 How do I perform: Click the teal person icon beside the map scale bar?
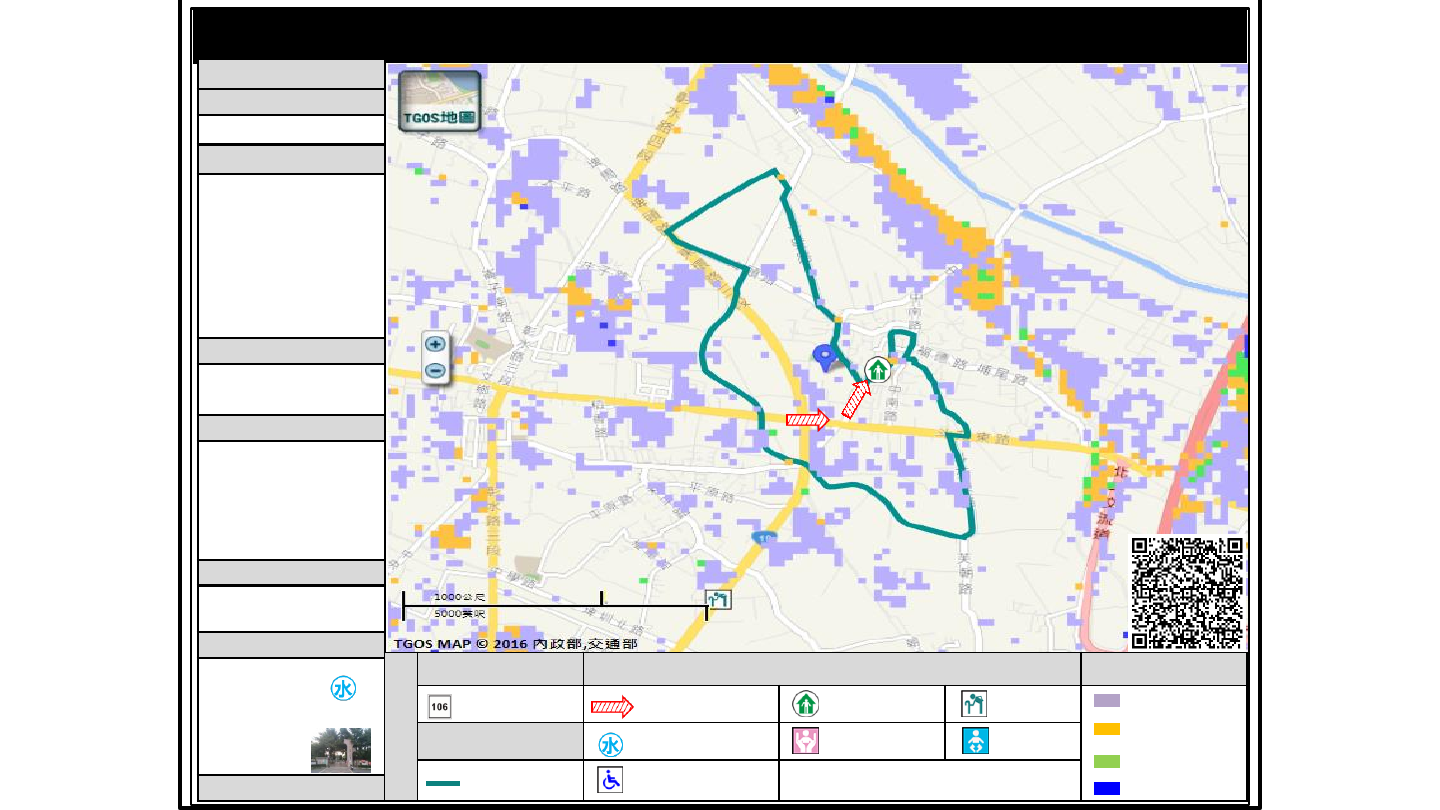719,599
